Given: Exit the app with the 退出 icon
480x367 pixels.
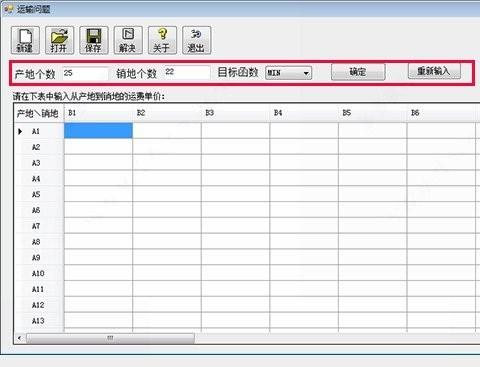Looking at the screenshot, I should click(x=196, y=40).
